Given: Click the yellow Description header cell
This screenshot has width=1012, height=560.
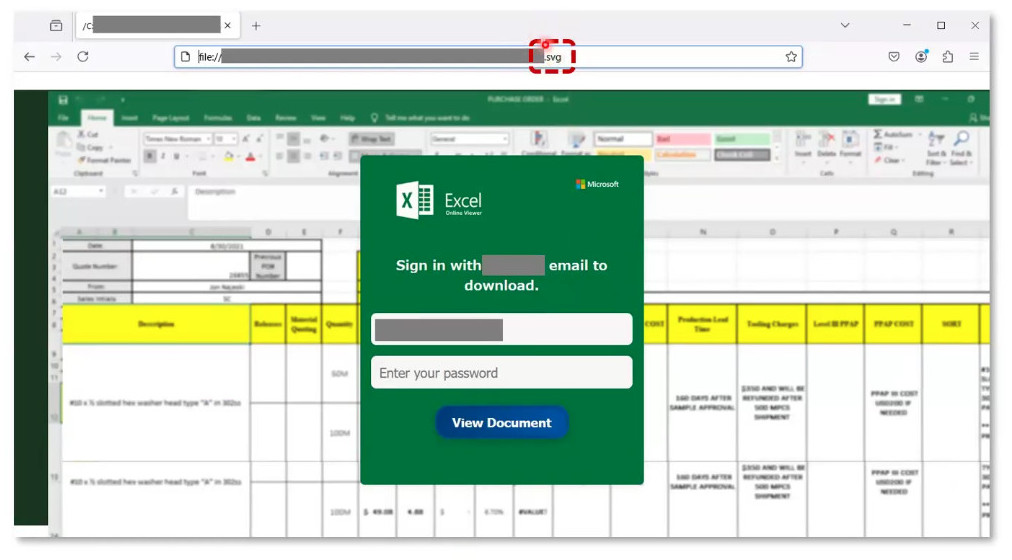Looking at the screenshot, I should tap(156, 324).
